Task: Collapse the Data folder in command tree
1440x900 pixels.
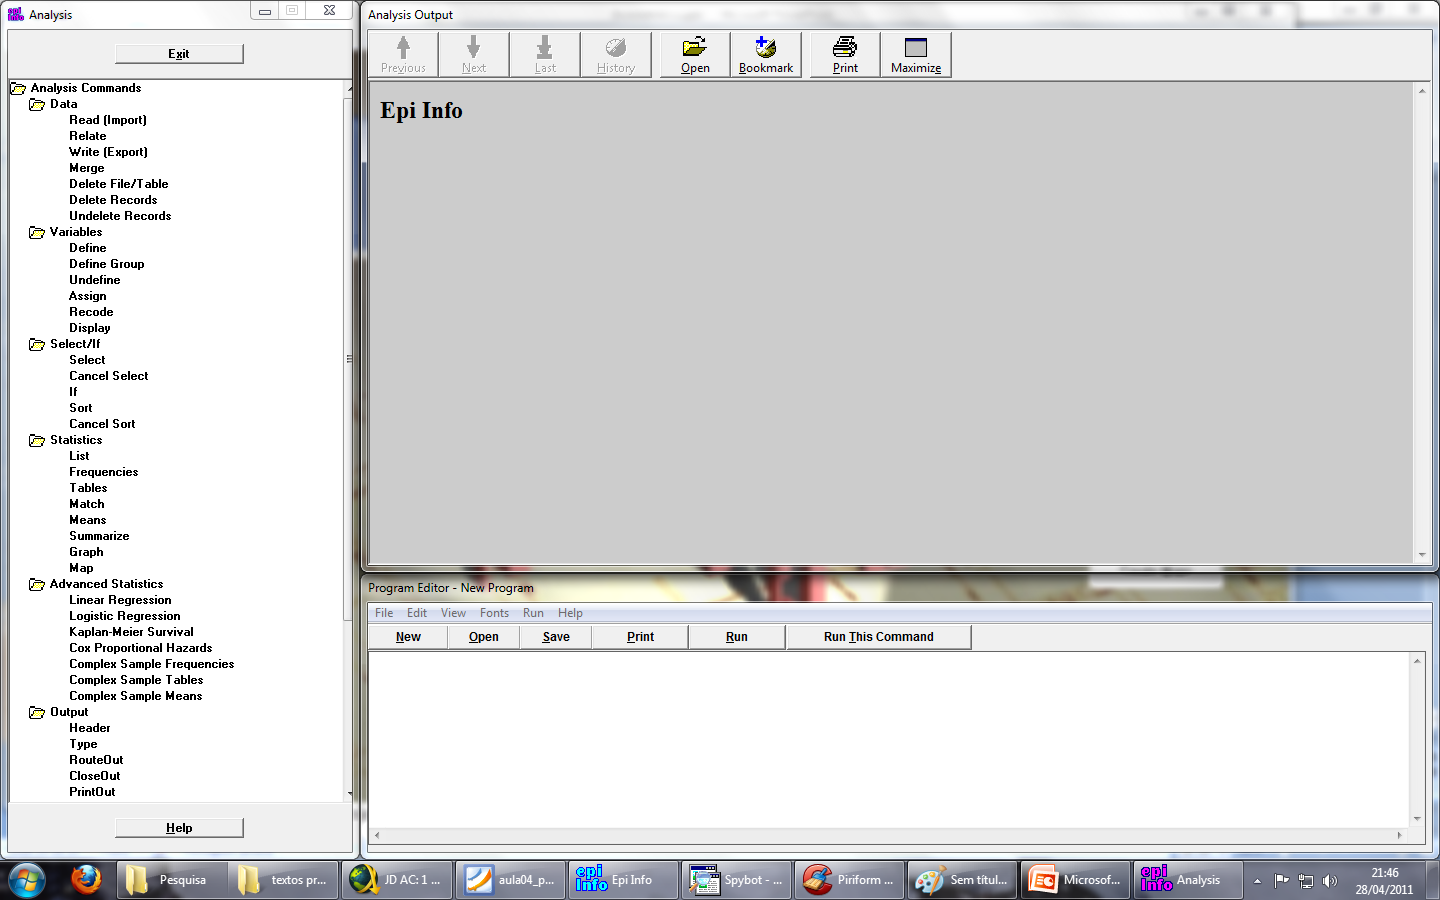Action: [37, 104]
